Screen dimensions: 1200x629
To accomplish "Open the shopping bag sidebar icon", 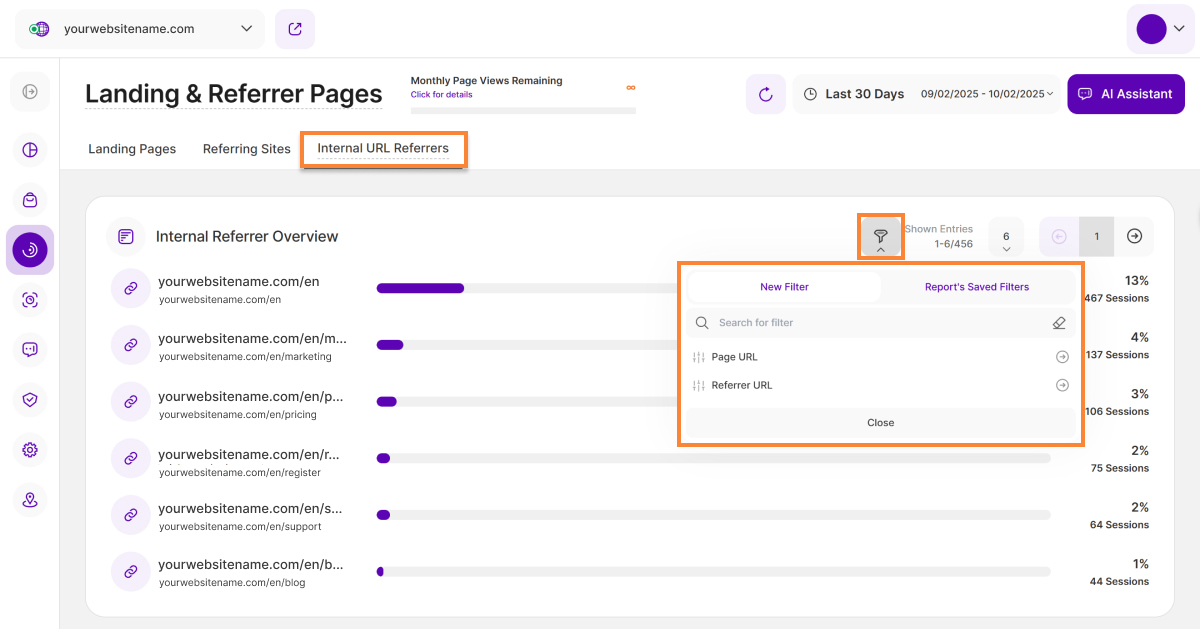I will tap(30, 200).
